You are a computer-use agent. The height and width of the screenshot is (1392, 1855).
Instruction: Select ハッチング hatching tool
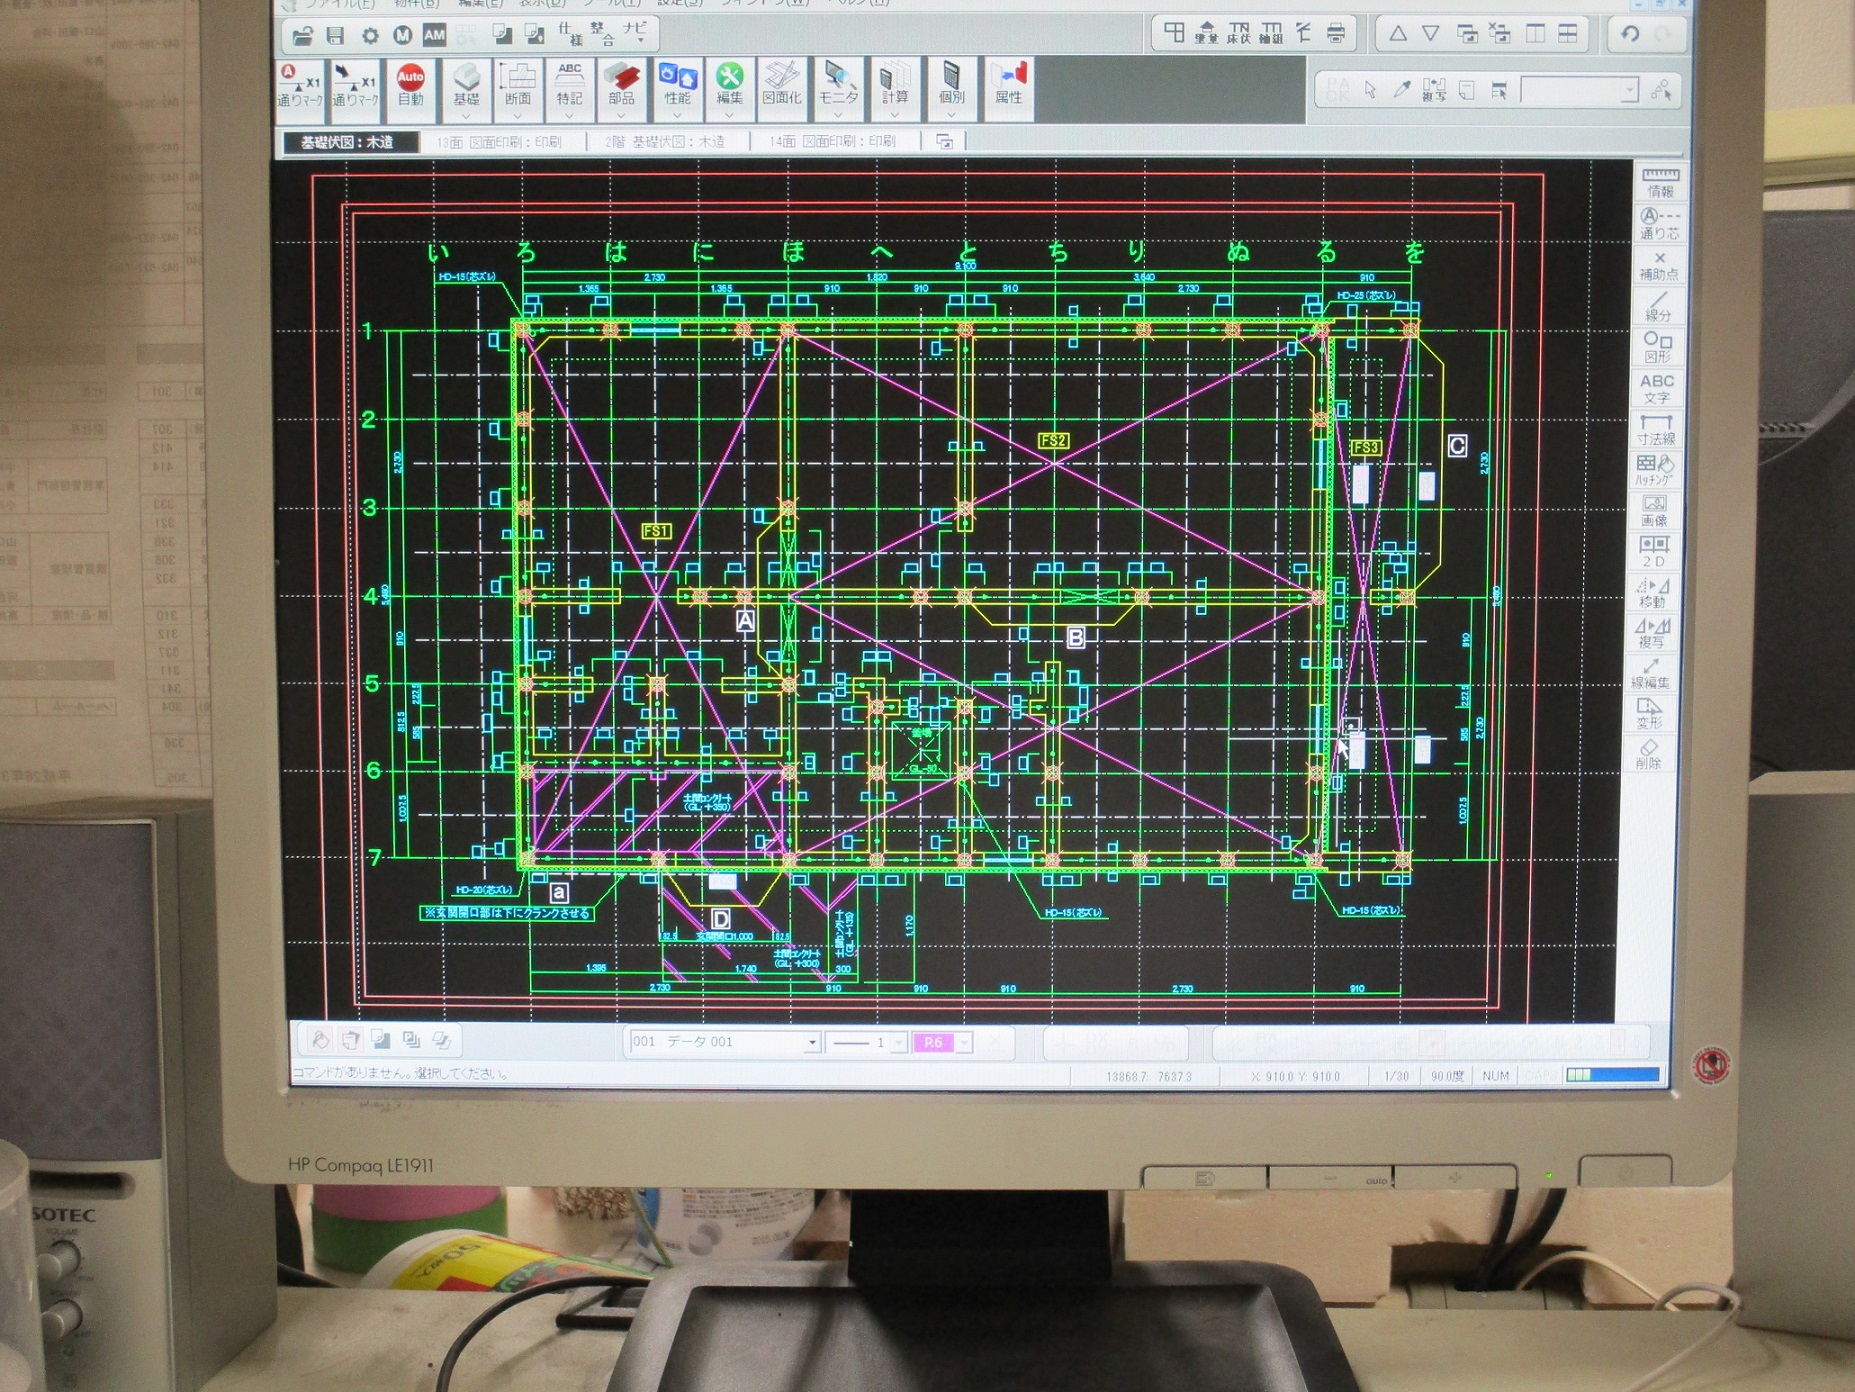click(1655, 470)
